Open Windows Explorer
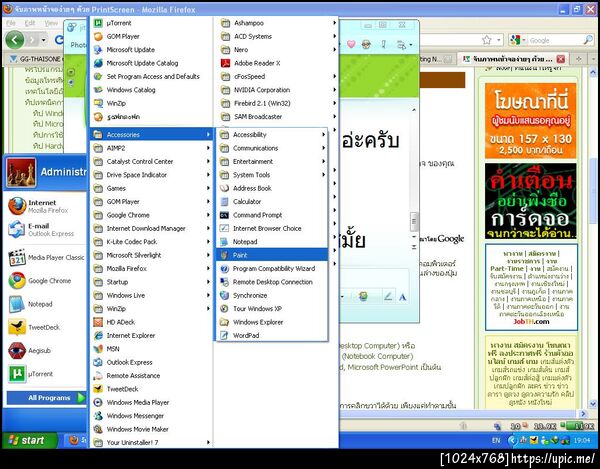The width and height of the screenshot is (600, 469). 272,322
